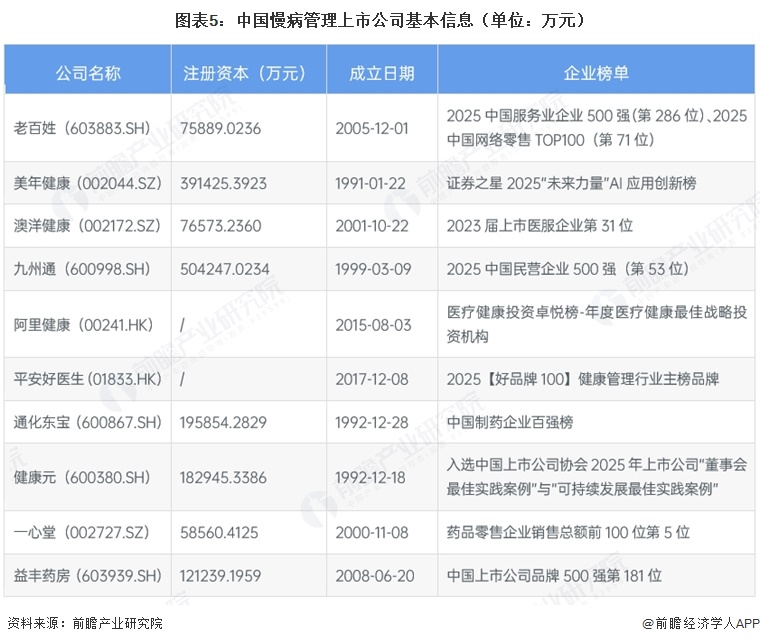Click capital value 76573.2360
Viewport: 760px width, 644px height.
(221, 226)
